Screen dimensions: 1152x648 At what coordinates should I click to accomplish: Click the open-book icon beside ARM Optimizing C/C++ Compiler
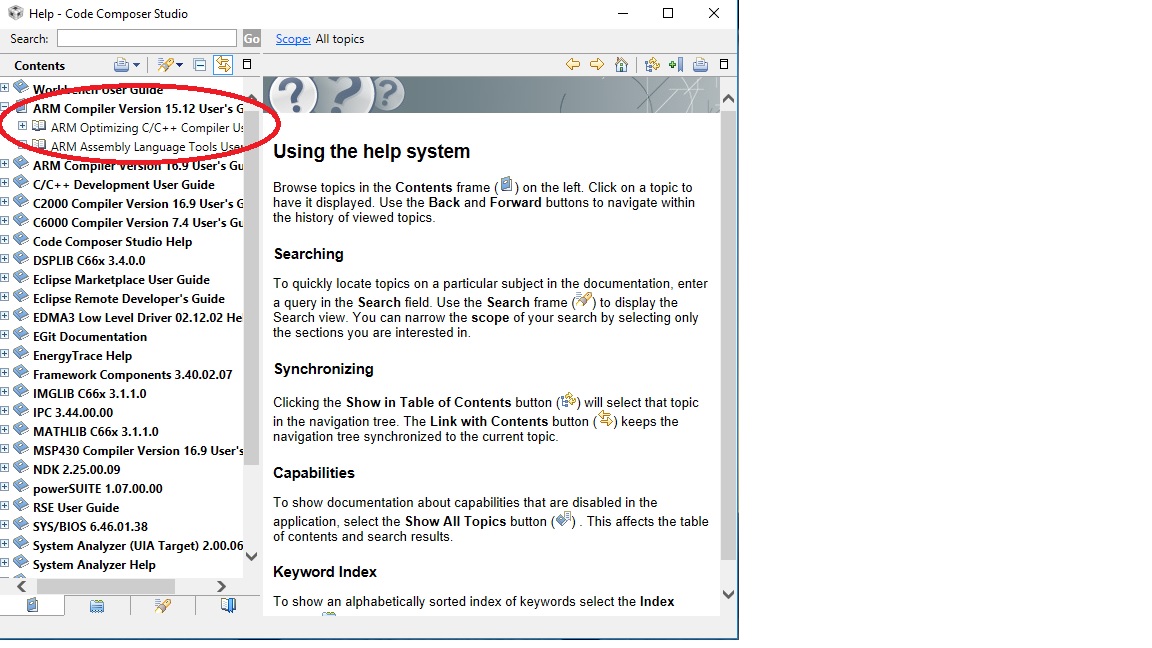pyautogui.click(x=38, y=126)
